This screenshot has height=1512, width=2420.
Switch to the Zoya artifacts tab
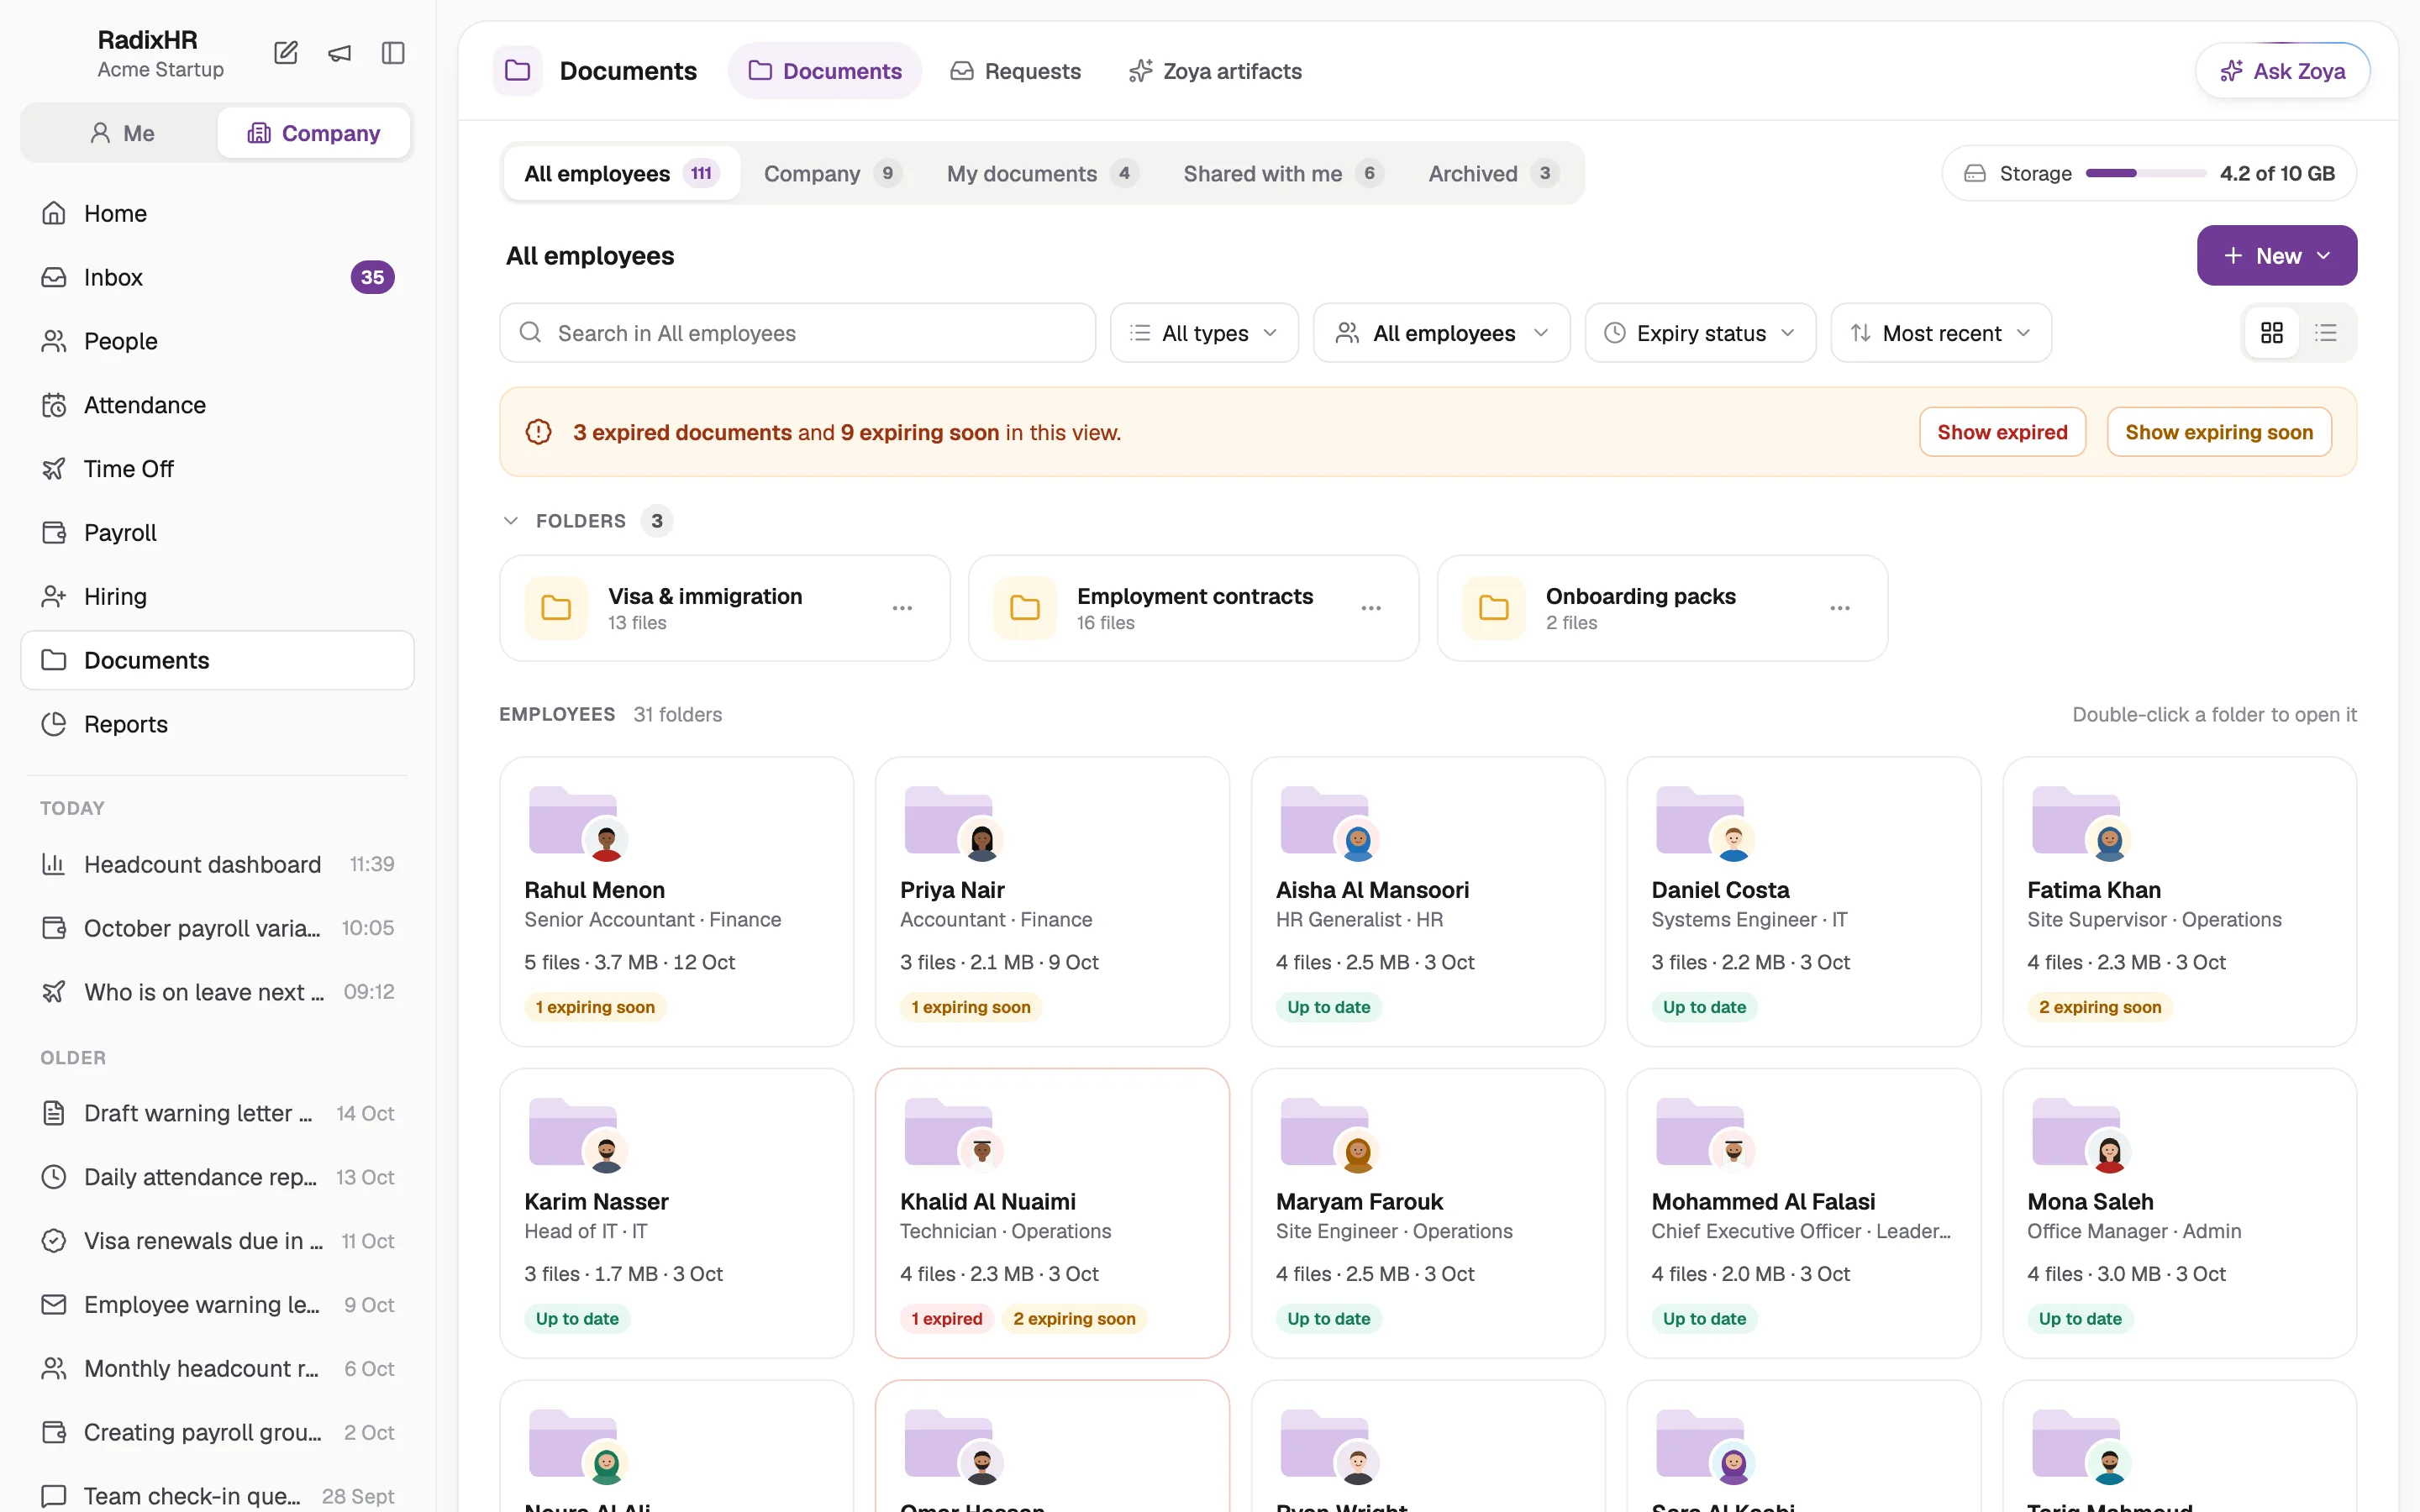[x=1215, y=71]
